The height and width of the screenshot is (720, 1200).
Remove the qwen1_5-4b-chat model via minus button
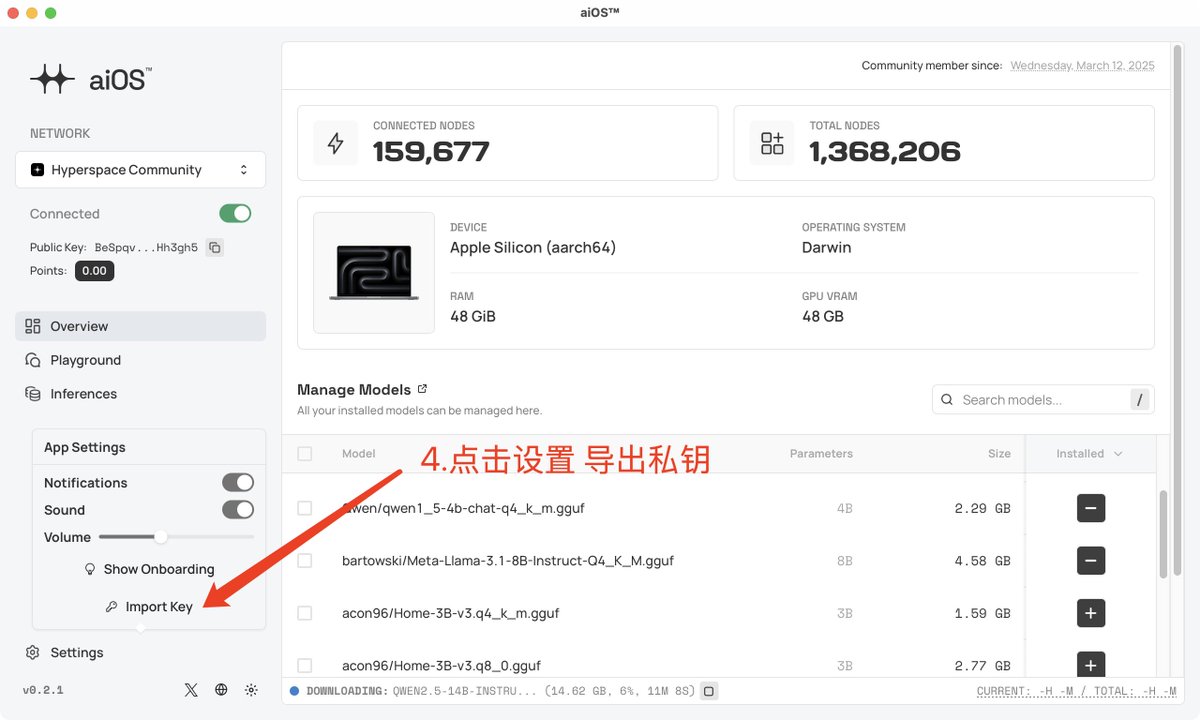point(1091,508)
